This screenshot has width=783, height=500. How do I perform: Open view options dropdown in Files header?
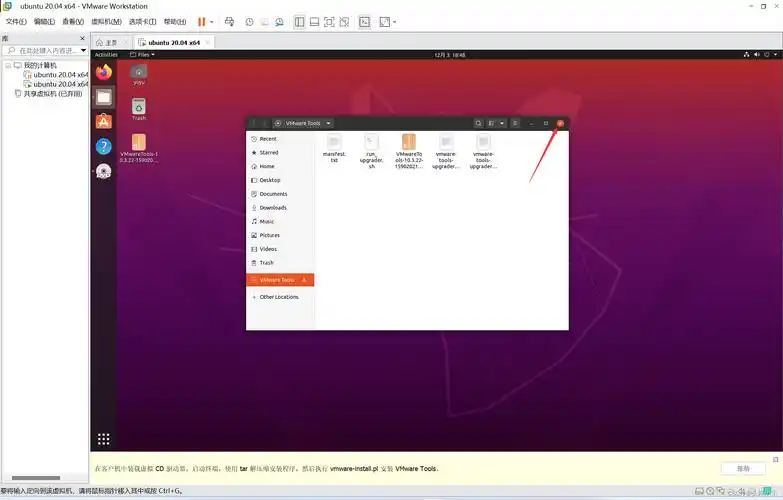pyautogui.click(x=502, y=123)
